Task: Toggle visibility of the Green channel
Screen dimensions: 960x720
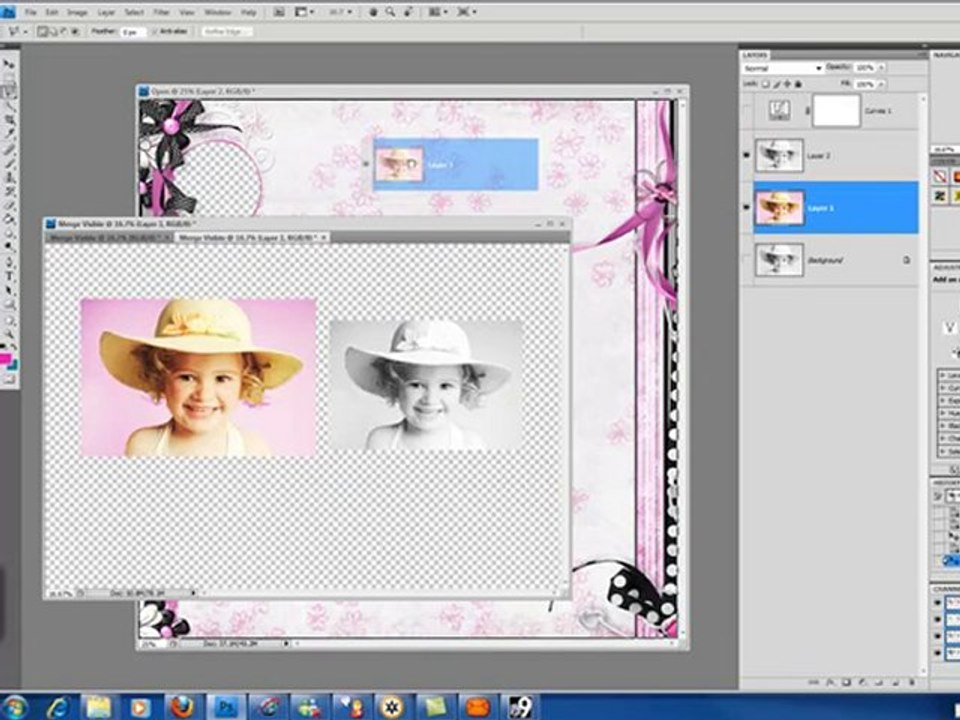Action: pos(937,637)
